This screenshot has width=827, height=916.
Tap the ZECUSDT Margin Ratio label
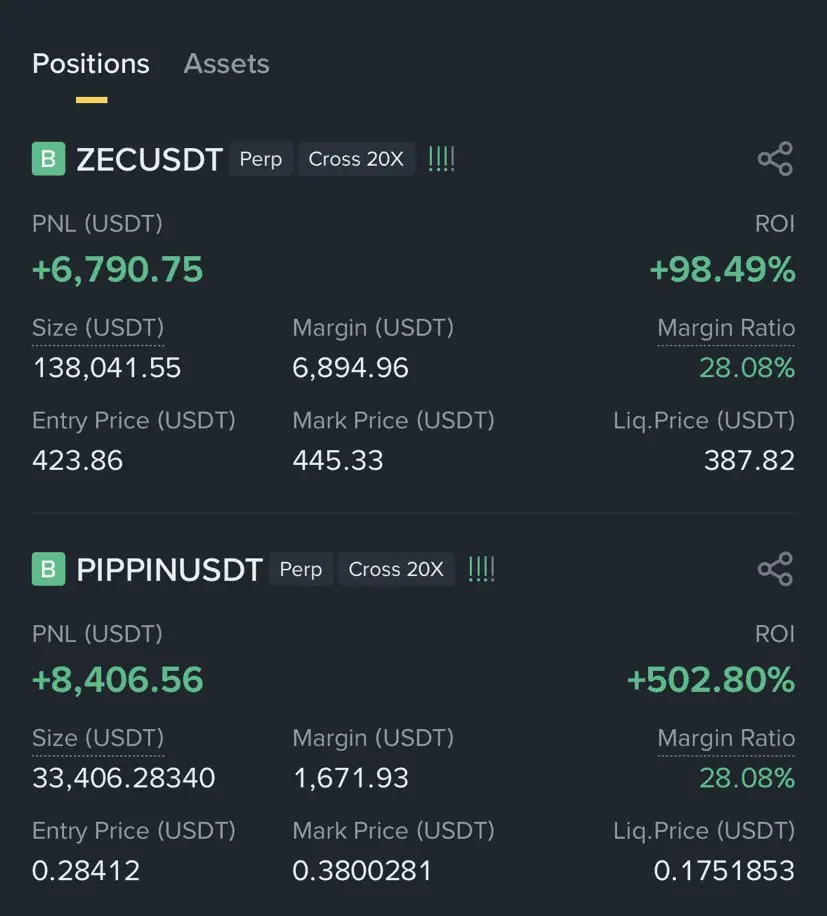[x=726, y=328]
